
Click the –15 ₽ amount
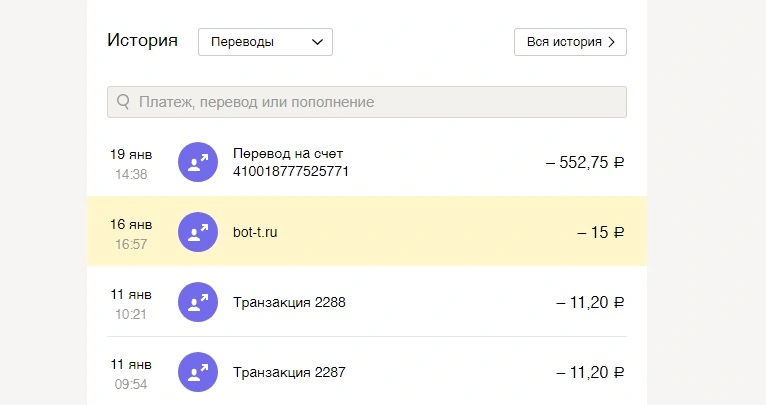click(x=600, y=232)
